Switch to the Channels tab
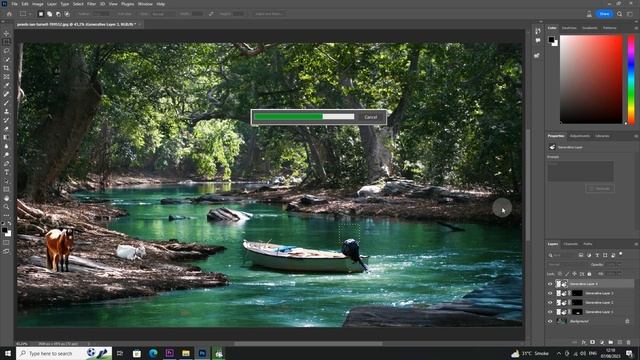Image resolution: width=640 pixels, height=360 pixels. [x=571, y=244]
